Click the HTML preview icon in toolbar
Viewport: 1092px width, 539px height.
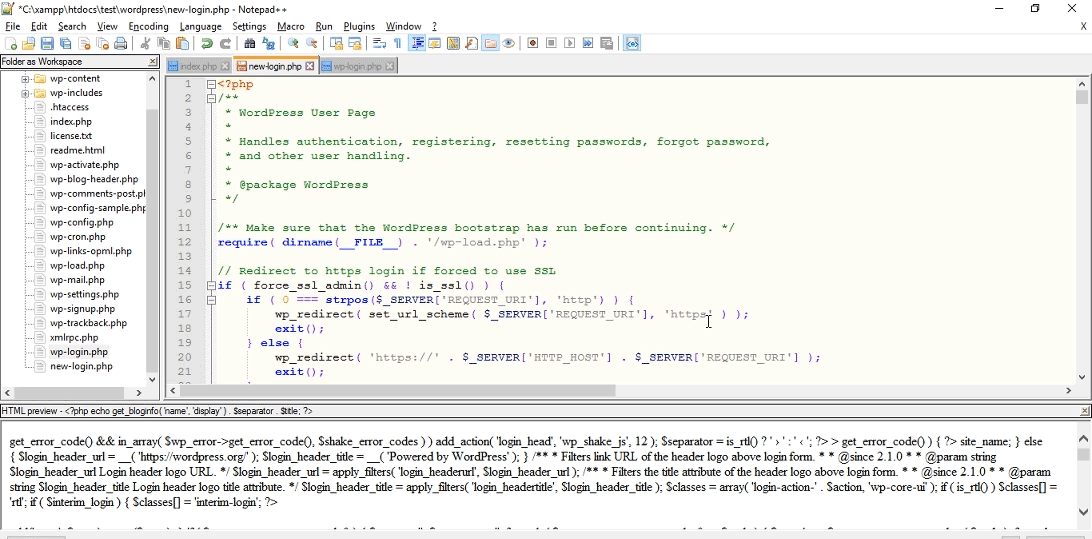tap(632, 44)
